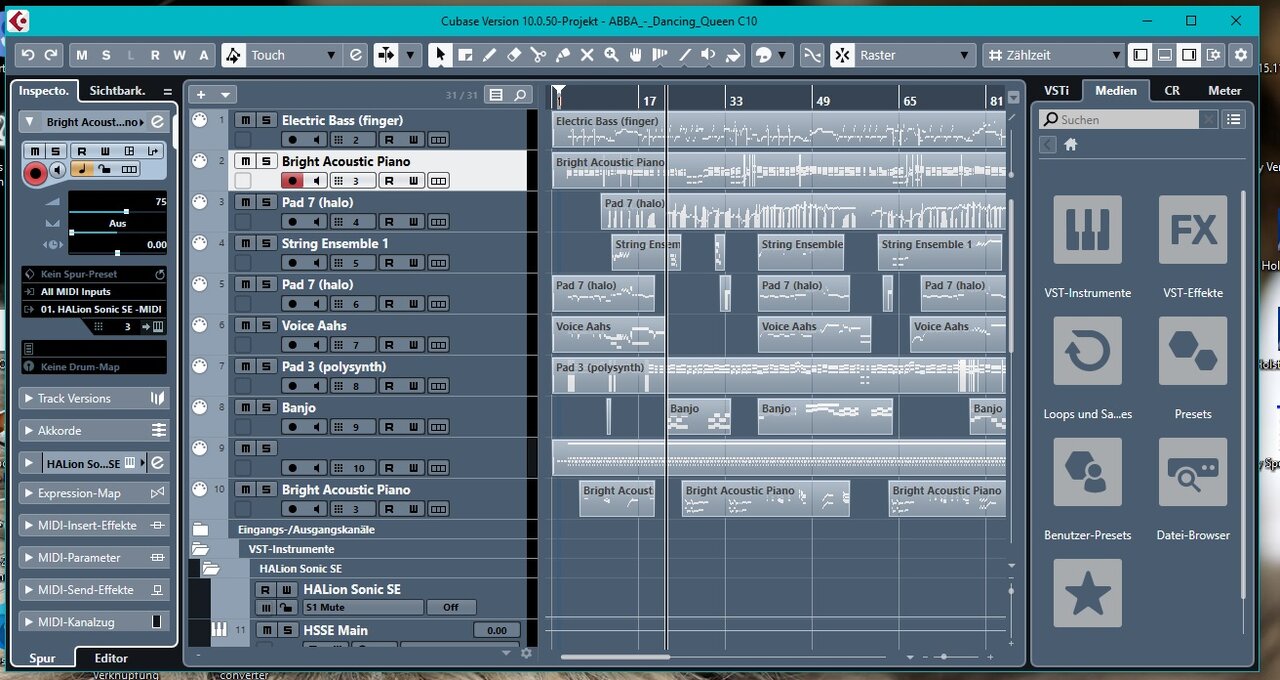Switch to the VSTi tab
The height and width of the screenshot is (680, 1280).
click(1056, 90)
